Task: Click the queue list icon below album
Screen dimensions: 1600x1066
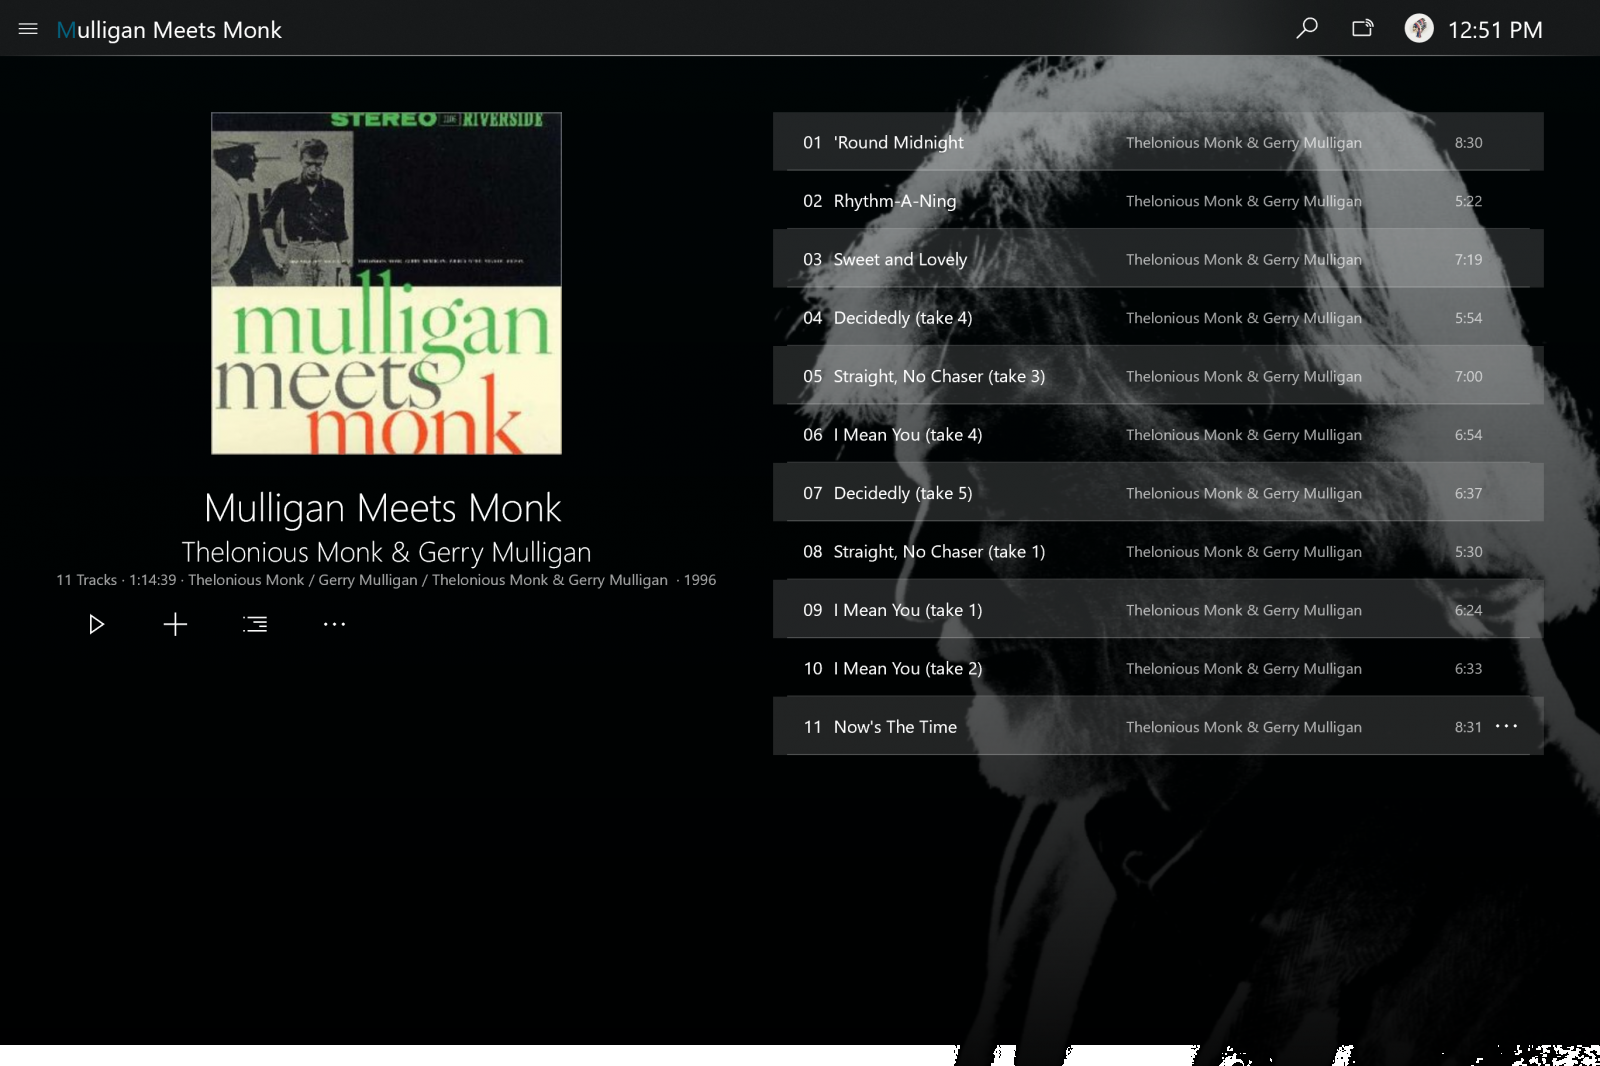Action: (255, 624)
